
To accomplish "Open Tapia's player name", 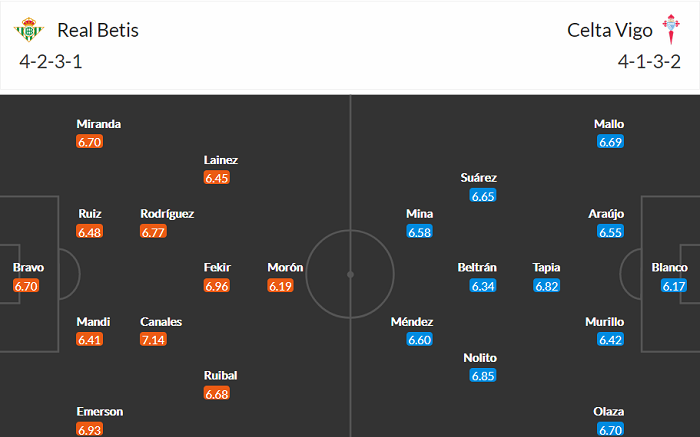I will (547, 267).
